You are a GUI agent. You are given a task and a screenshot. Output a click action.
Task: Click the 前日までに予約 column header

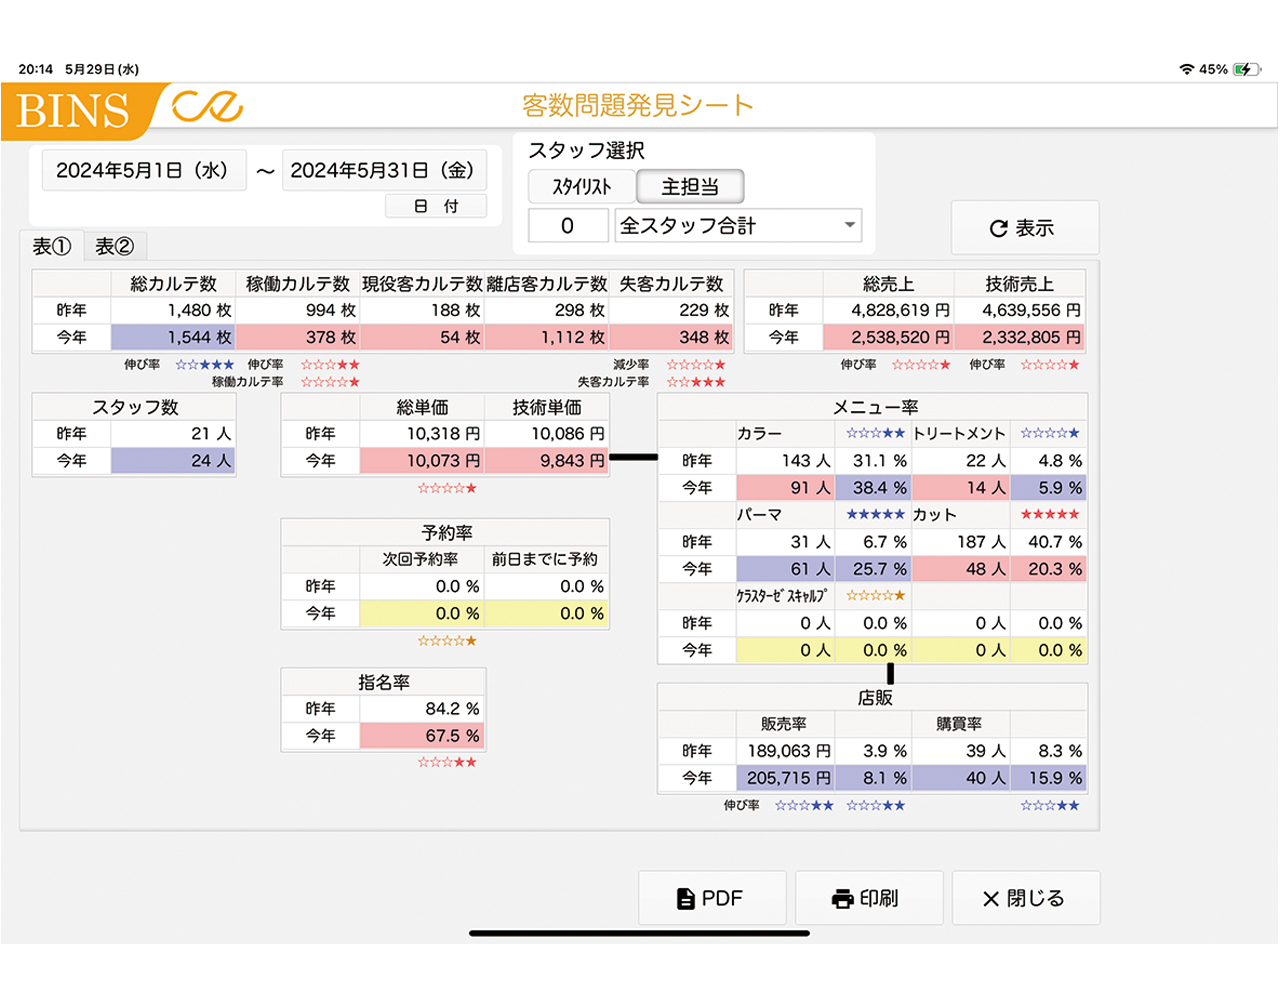[547, 560]
